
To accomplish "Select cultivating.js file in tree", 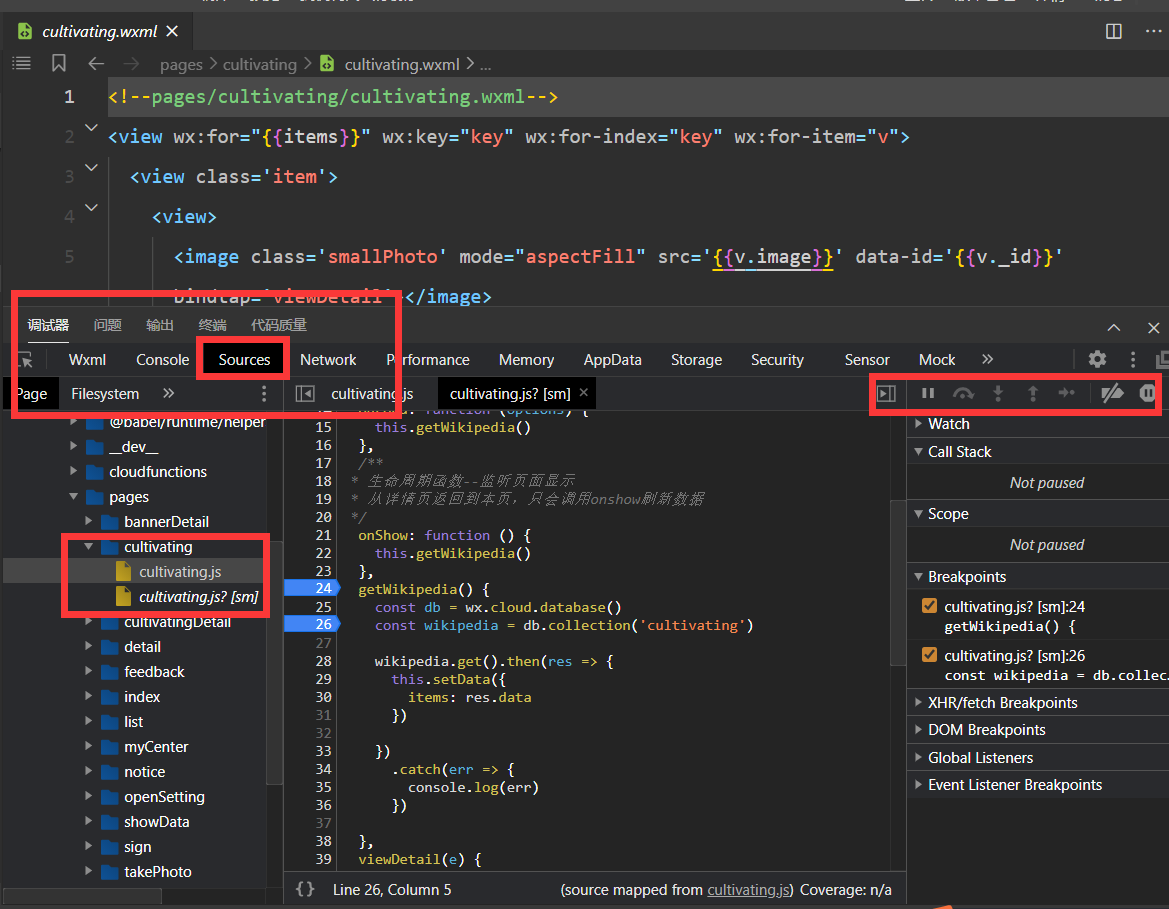I will click(179, 572).
